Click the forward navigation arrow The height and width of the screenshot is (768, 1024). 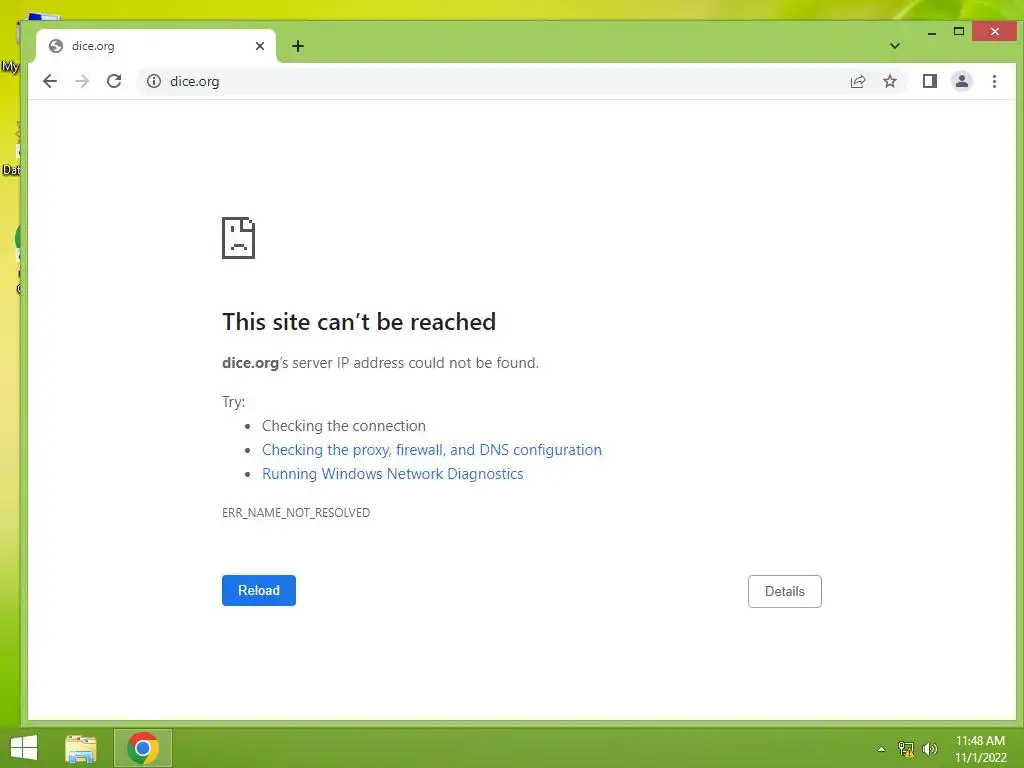click(82, 81)
